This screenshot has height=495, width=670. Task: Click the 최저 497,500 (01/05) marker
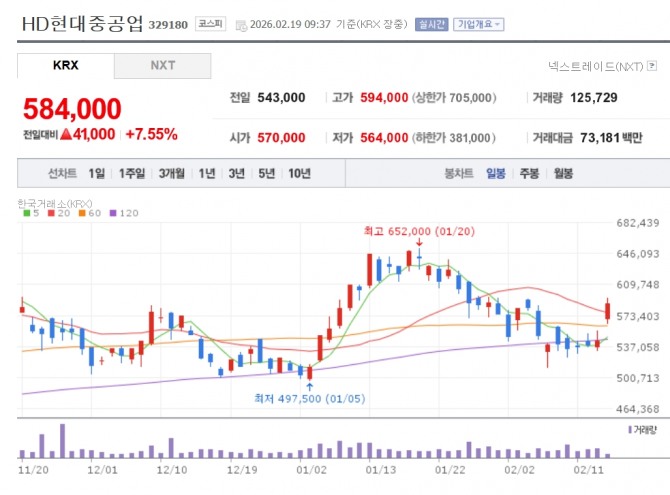(x=310, y=399)
